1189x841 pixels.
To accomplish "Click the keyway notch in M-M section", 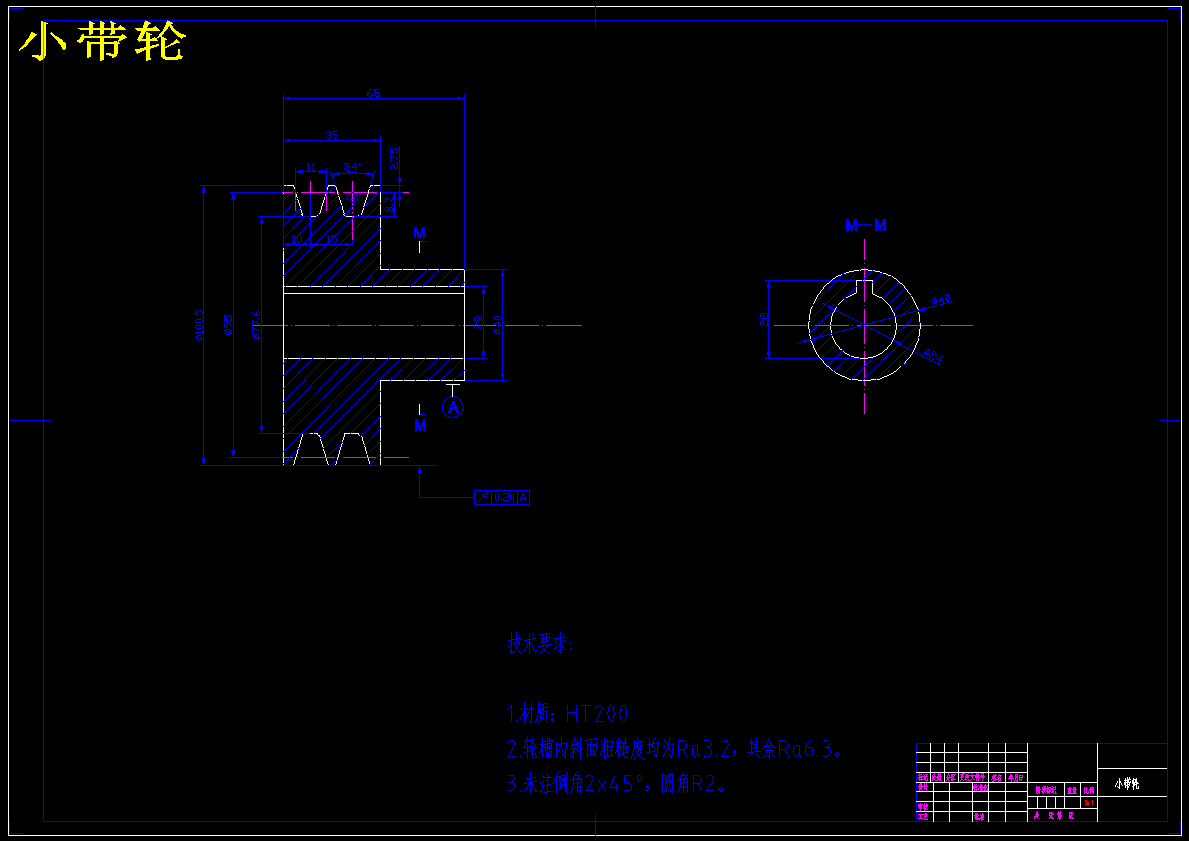I will coord(864,287).
